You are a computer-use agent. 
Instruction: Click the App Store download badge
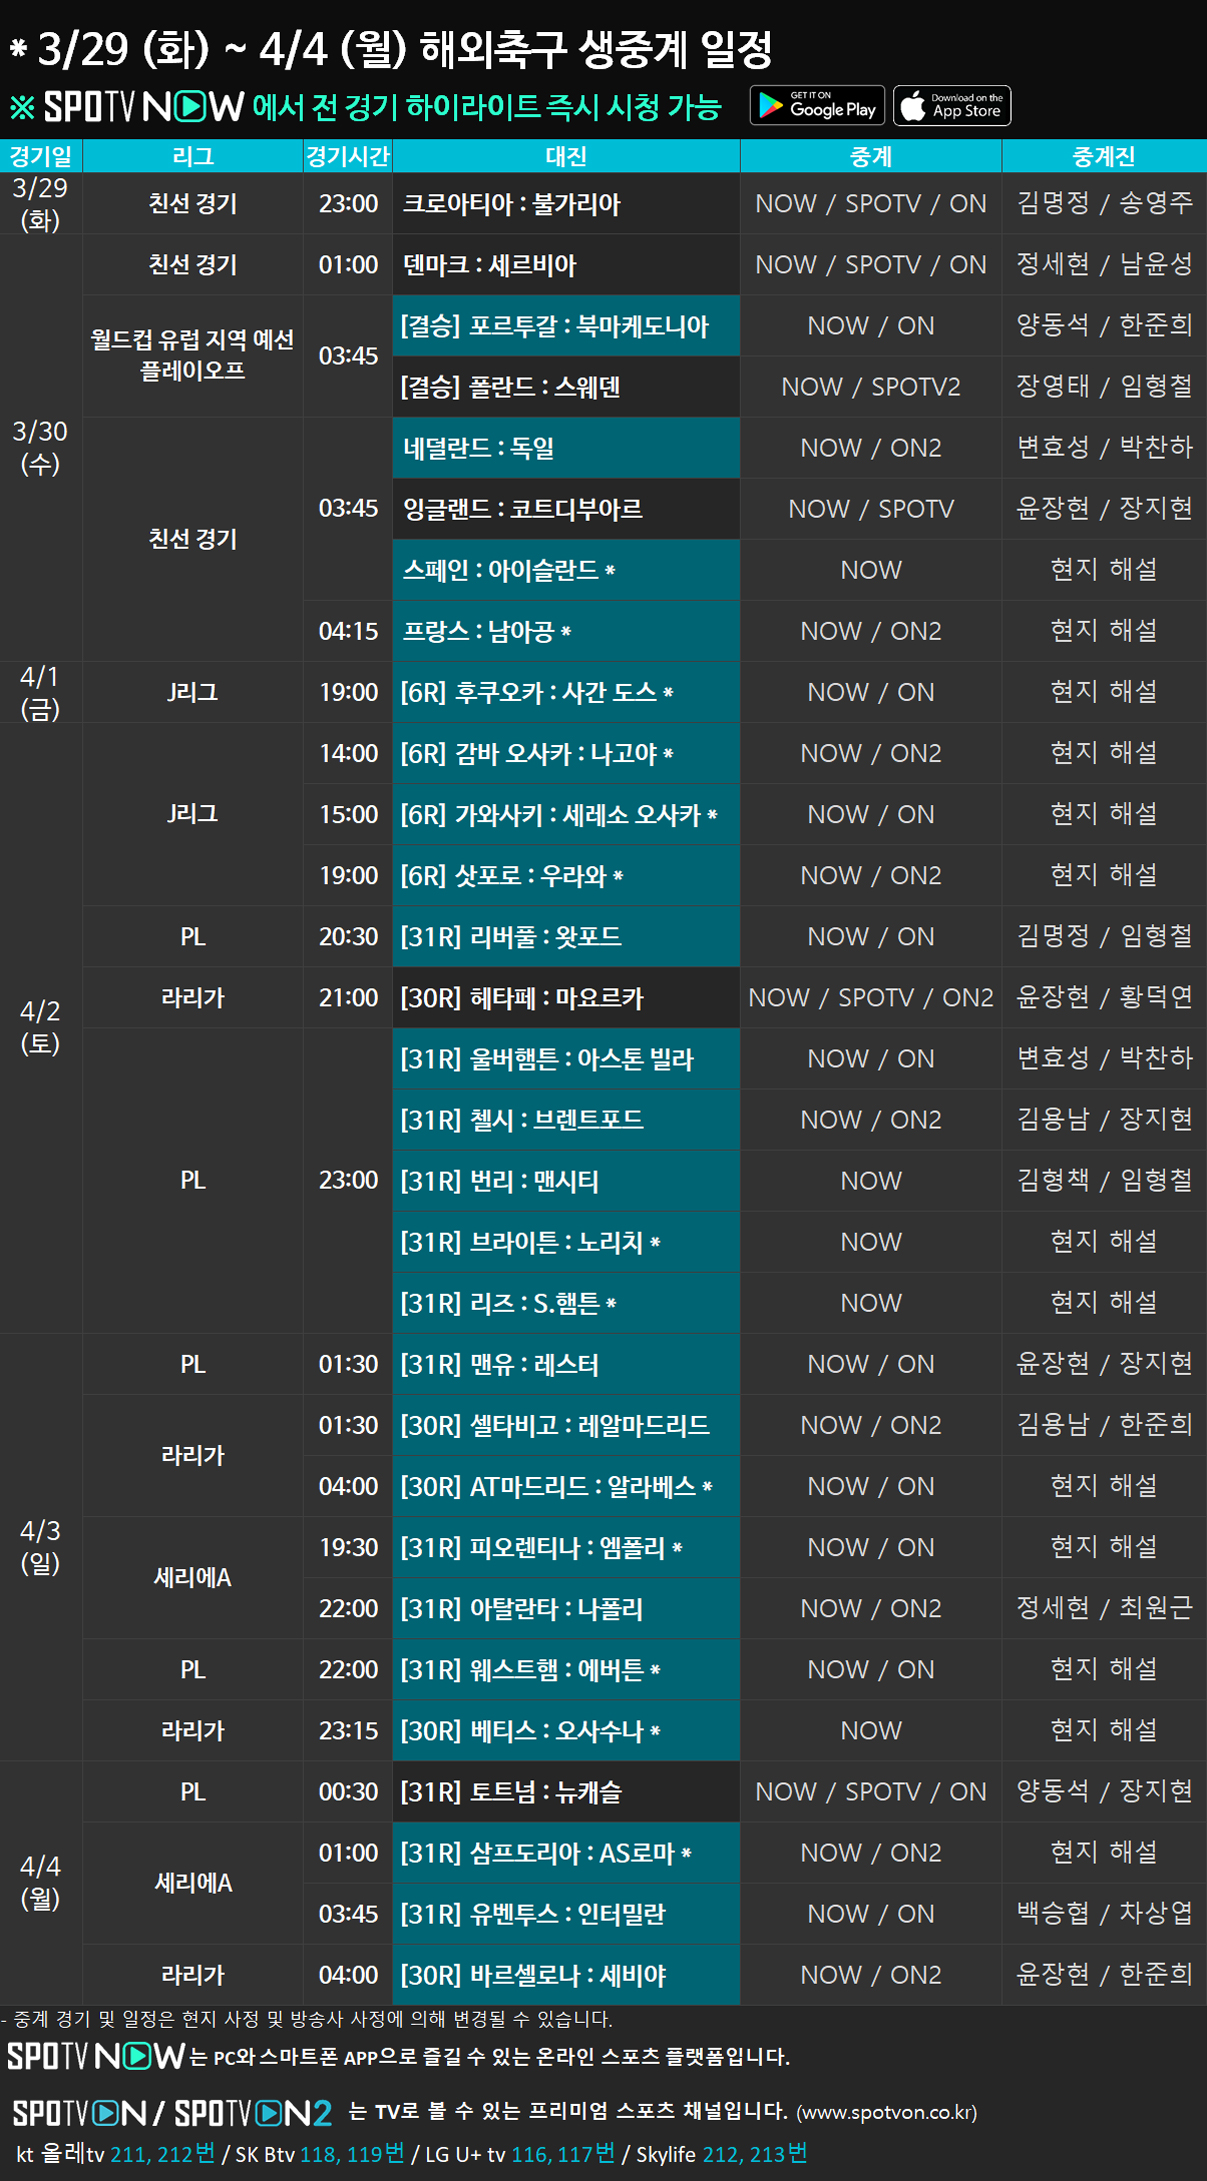951,106
